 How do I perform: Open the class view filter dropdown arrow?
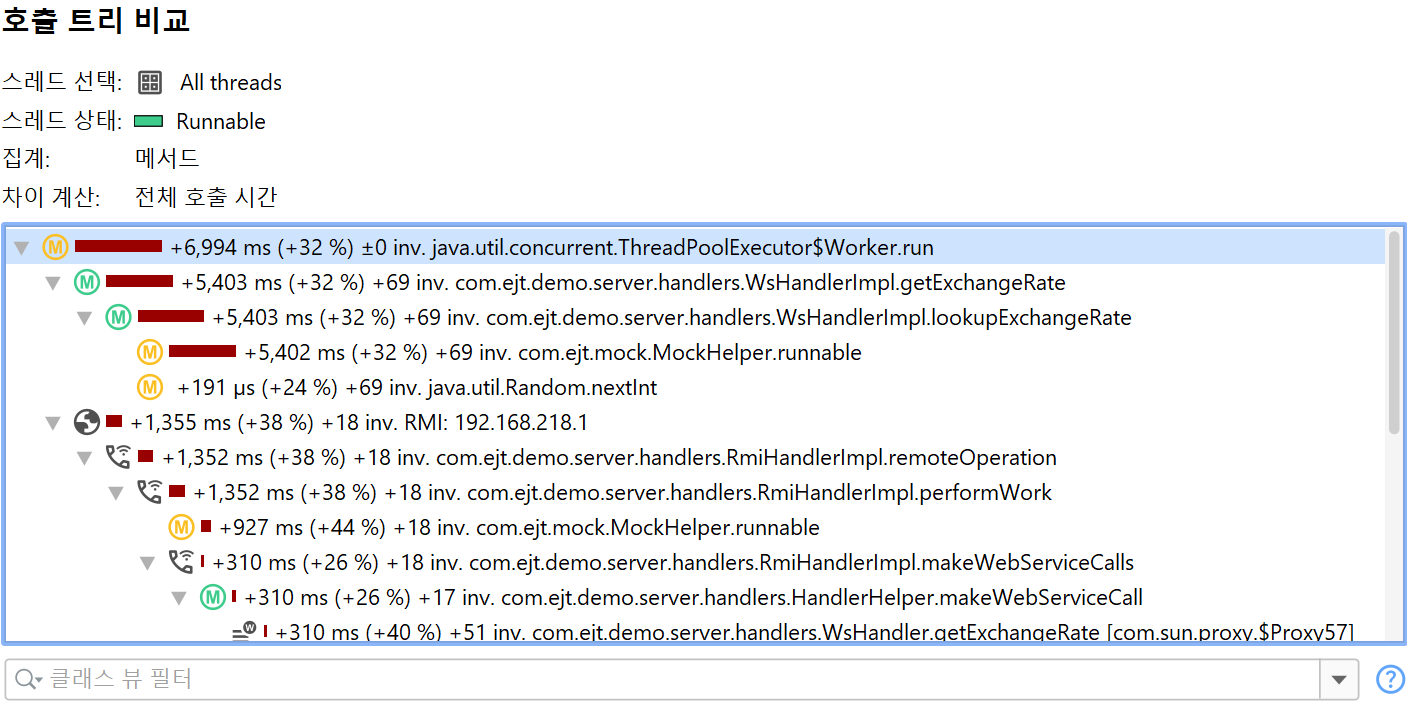(x=1339, y=680)
